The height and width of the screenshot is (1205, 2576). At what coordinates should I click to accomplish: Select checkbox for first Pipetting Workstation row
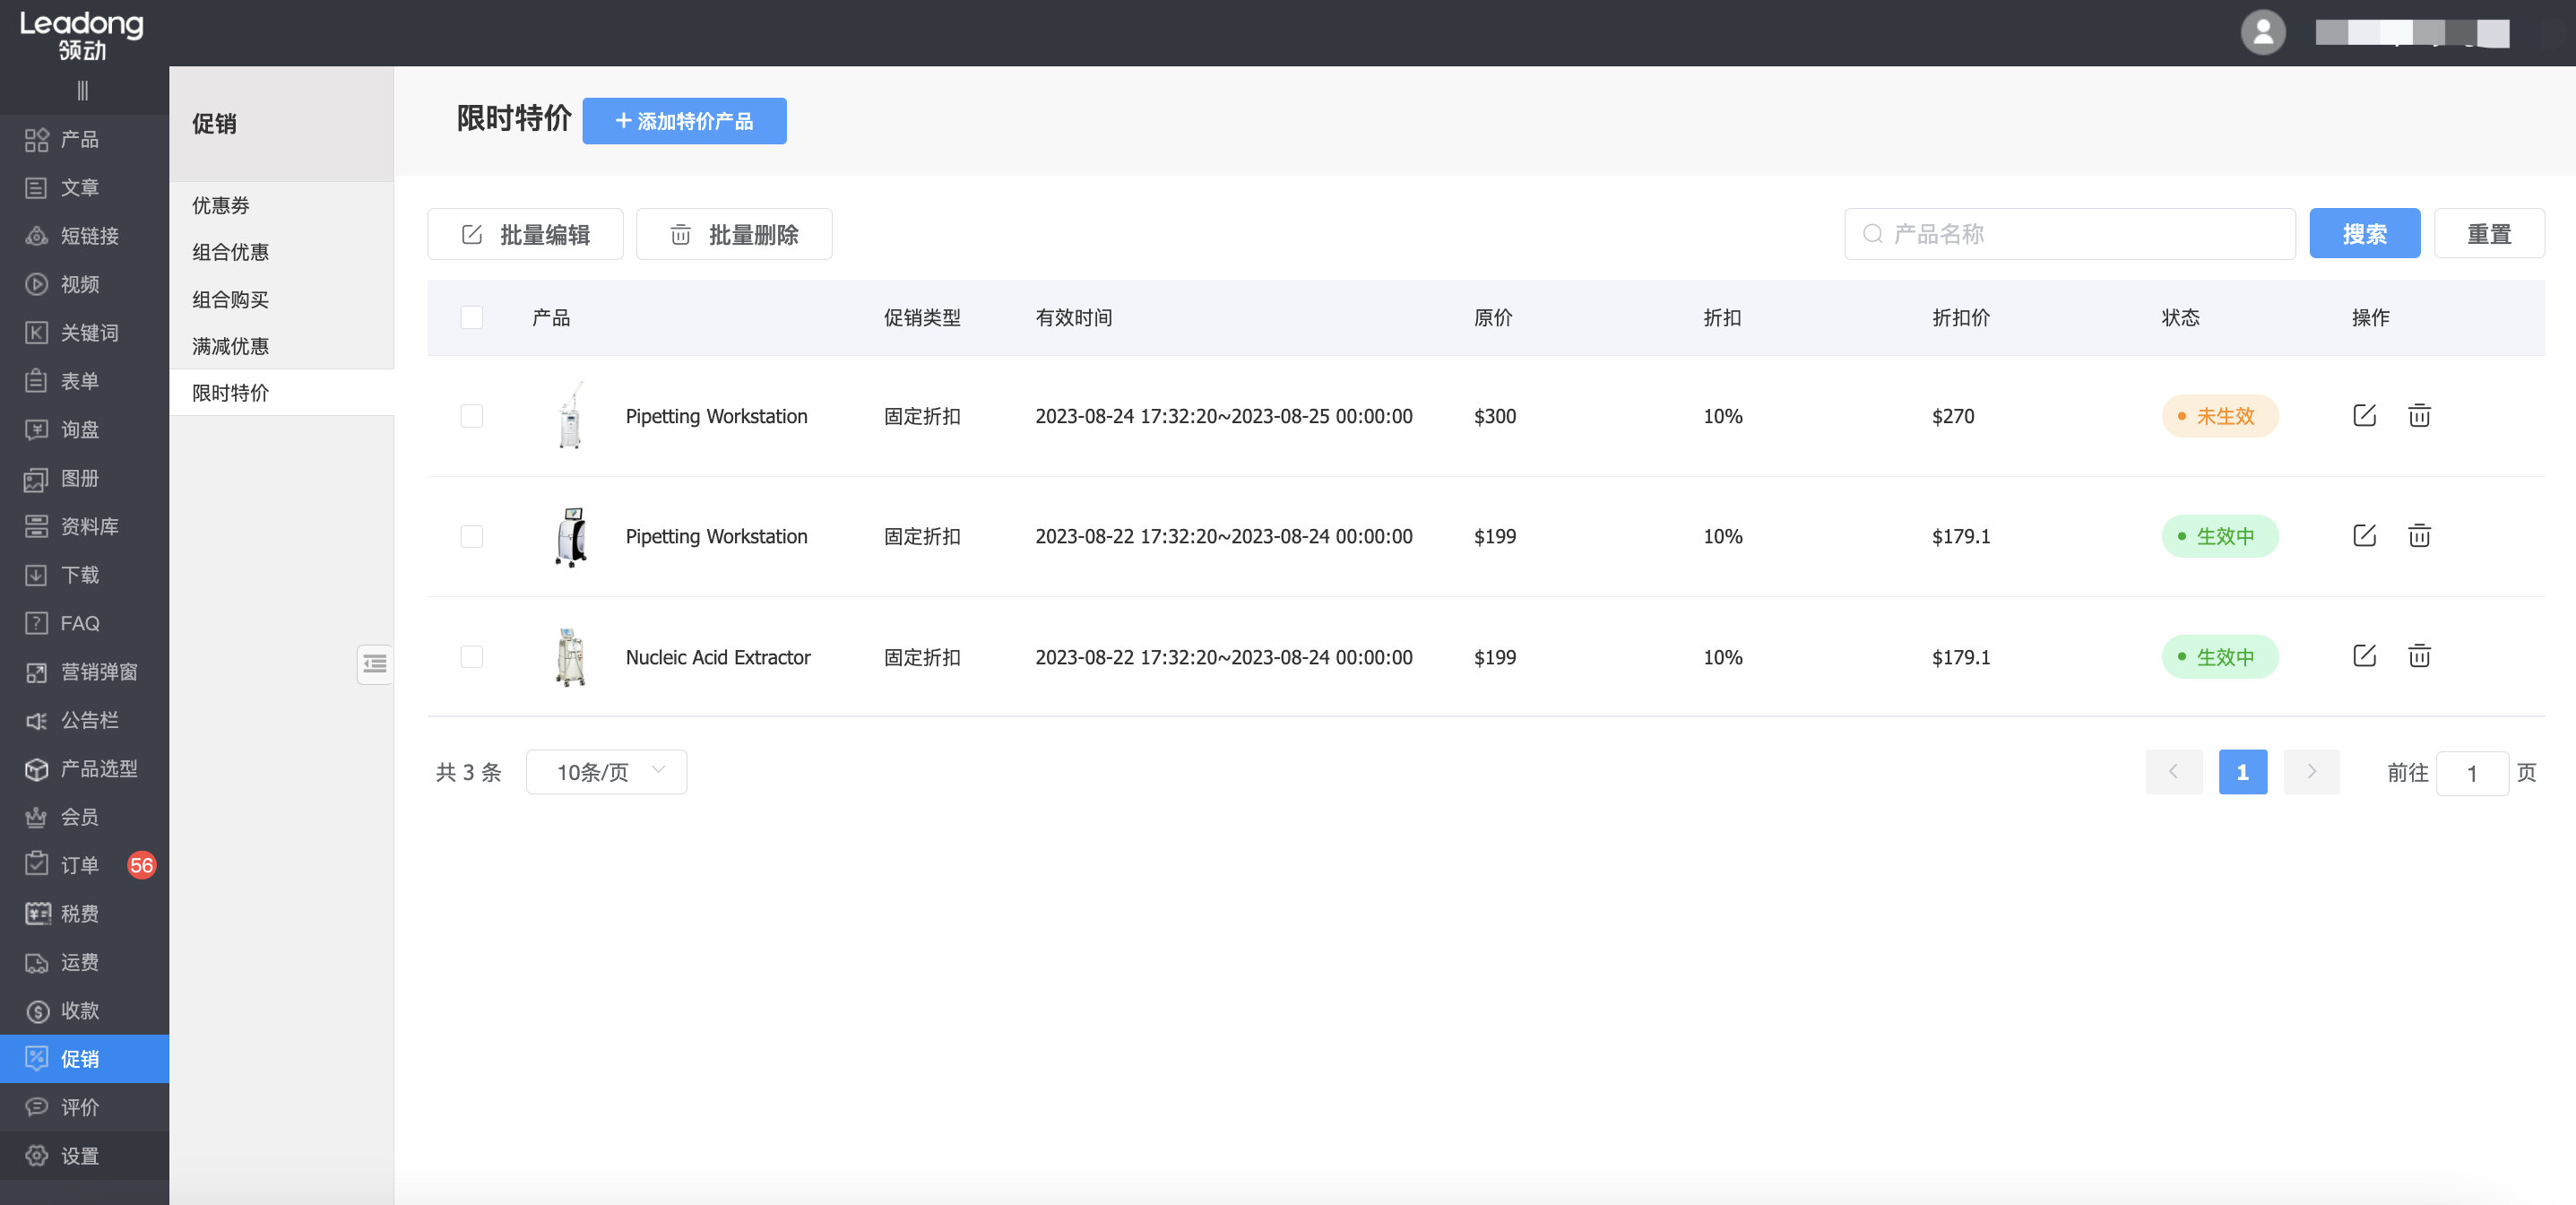coord(472,416)
